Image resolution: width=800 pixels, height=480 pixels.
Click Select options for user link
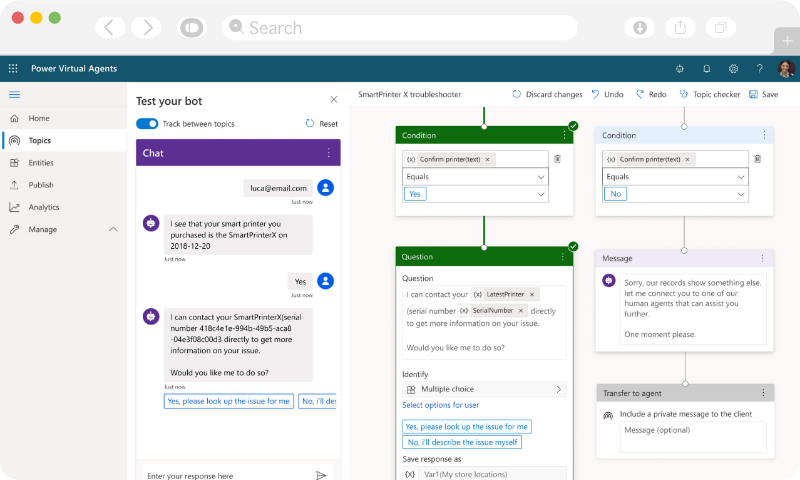(x=440, y=405)
